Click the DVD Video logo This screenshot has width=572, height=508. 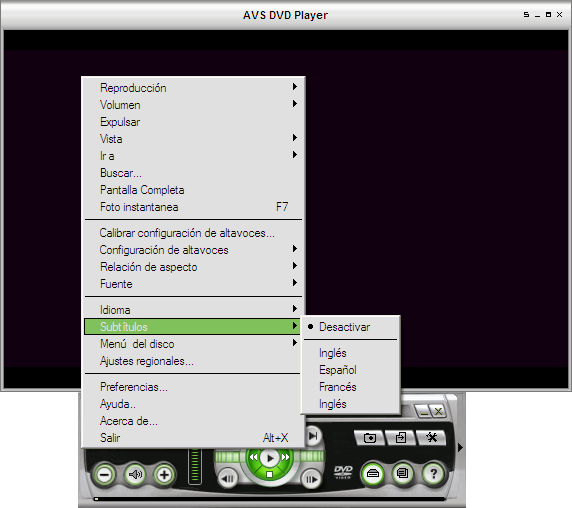[343, 472]
